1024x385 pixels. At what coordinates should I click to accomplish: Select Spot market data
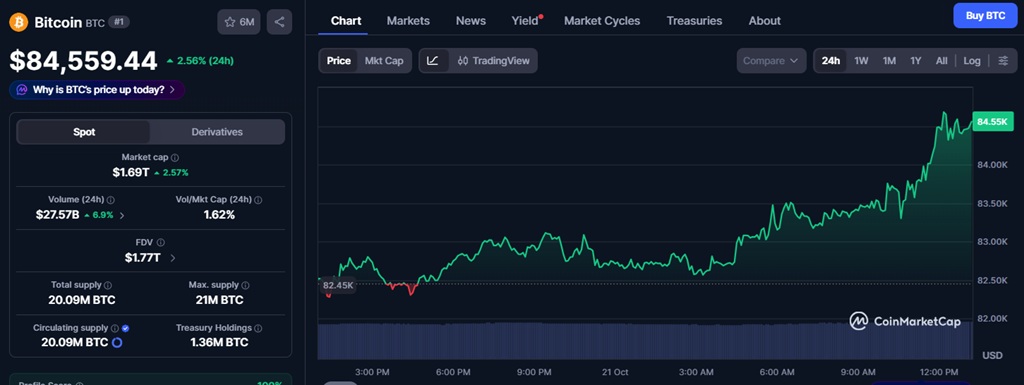pyautogui.click(x=84, y=132)
